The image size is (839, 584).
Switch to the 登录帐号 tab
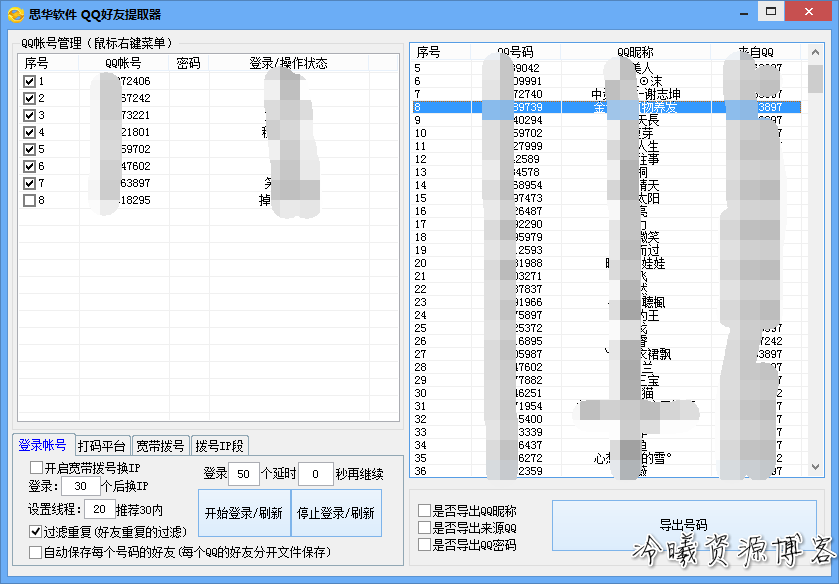[x=43, y=445]
